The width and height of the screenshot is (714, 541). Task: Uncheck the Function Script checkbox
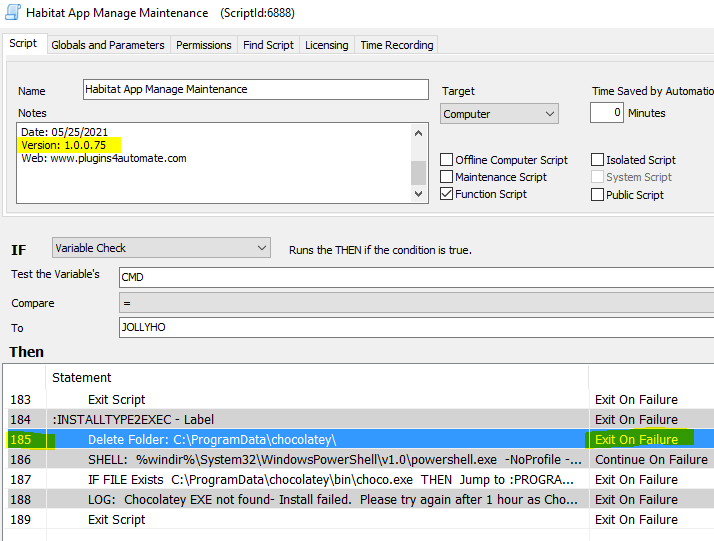[x=447, y=194]
